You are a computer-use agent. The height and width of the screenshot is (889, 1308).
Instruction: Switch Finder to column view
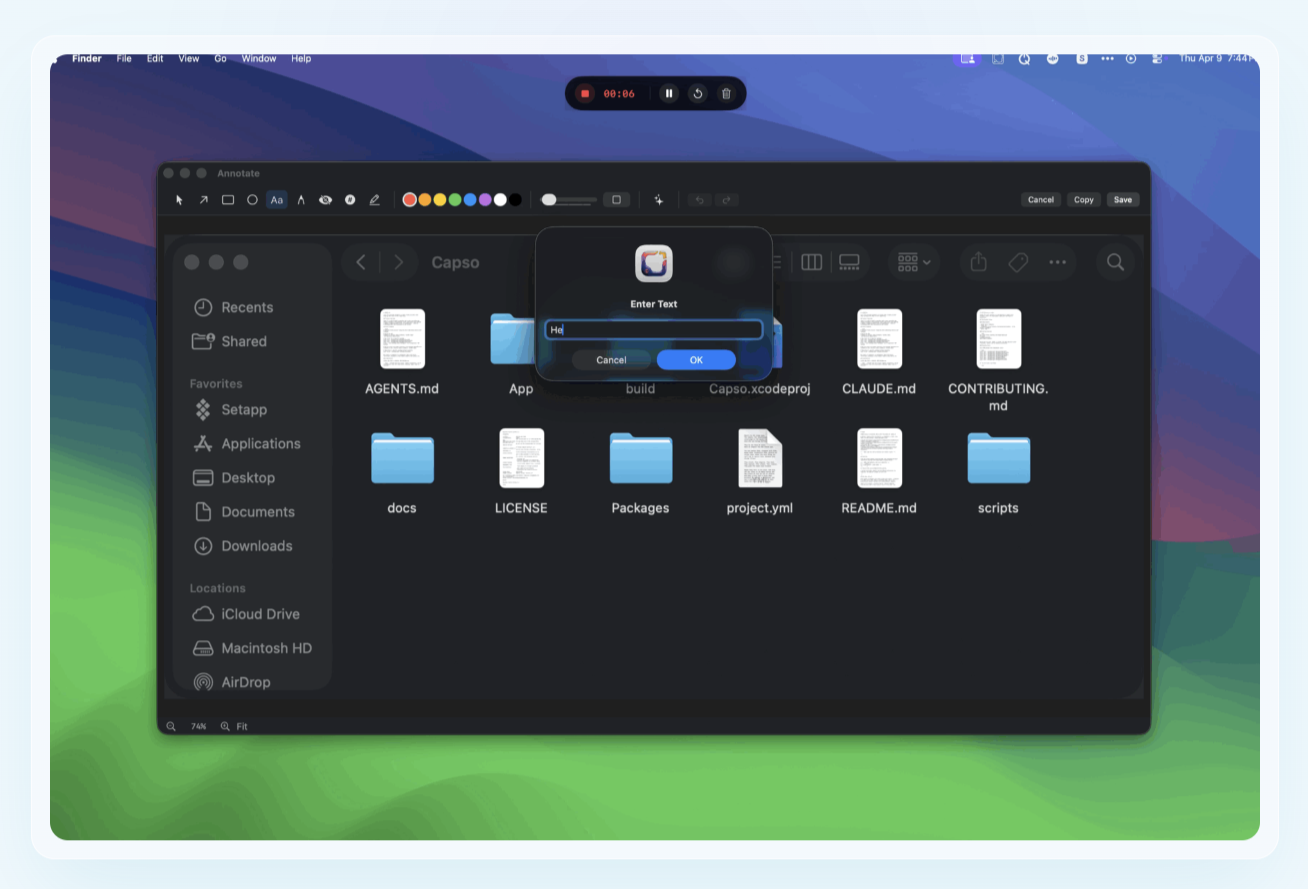[812, 262]
